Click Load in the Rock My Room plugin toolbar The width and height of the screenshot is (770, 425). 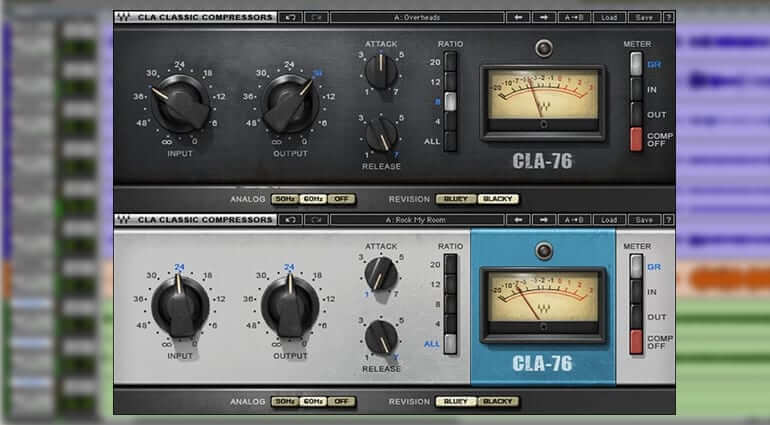(x=608, y=219)
